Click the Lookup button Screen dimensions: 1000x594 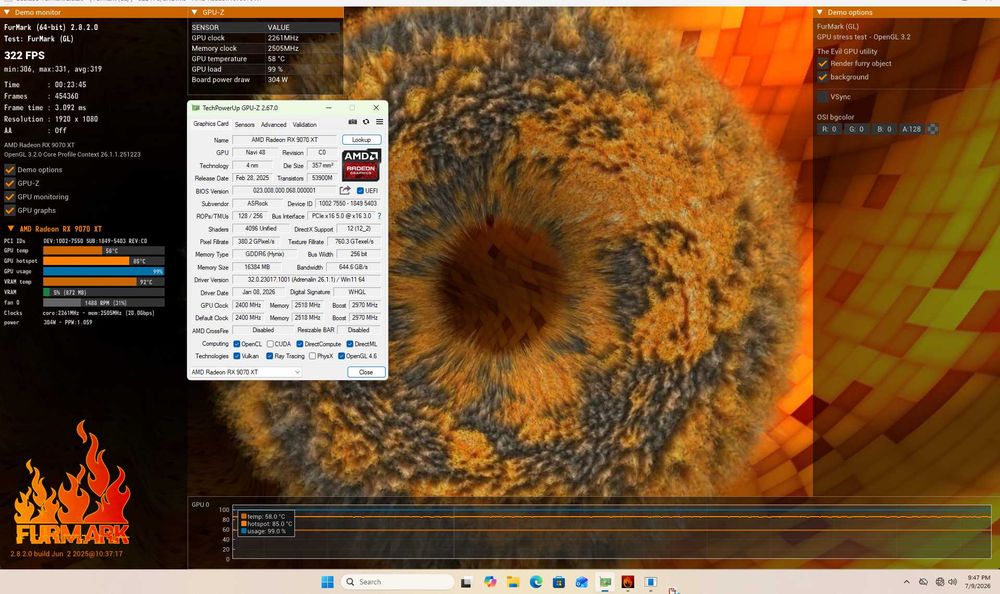point(362,139)
